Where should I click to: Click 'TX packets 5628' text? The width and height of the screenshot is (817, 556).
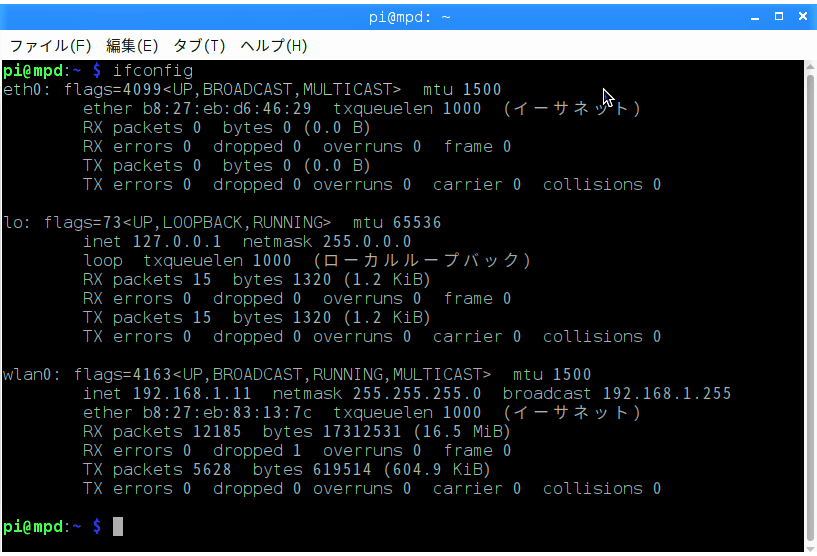(x=157, y=469)
